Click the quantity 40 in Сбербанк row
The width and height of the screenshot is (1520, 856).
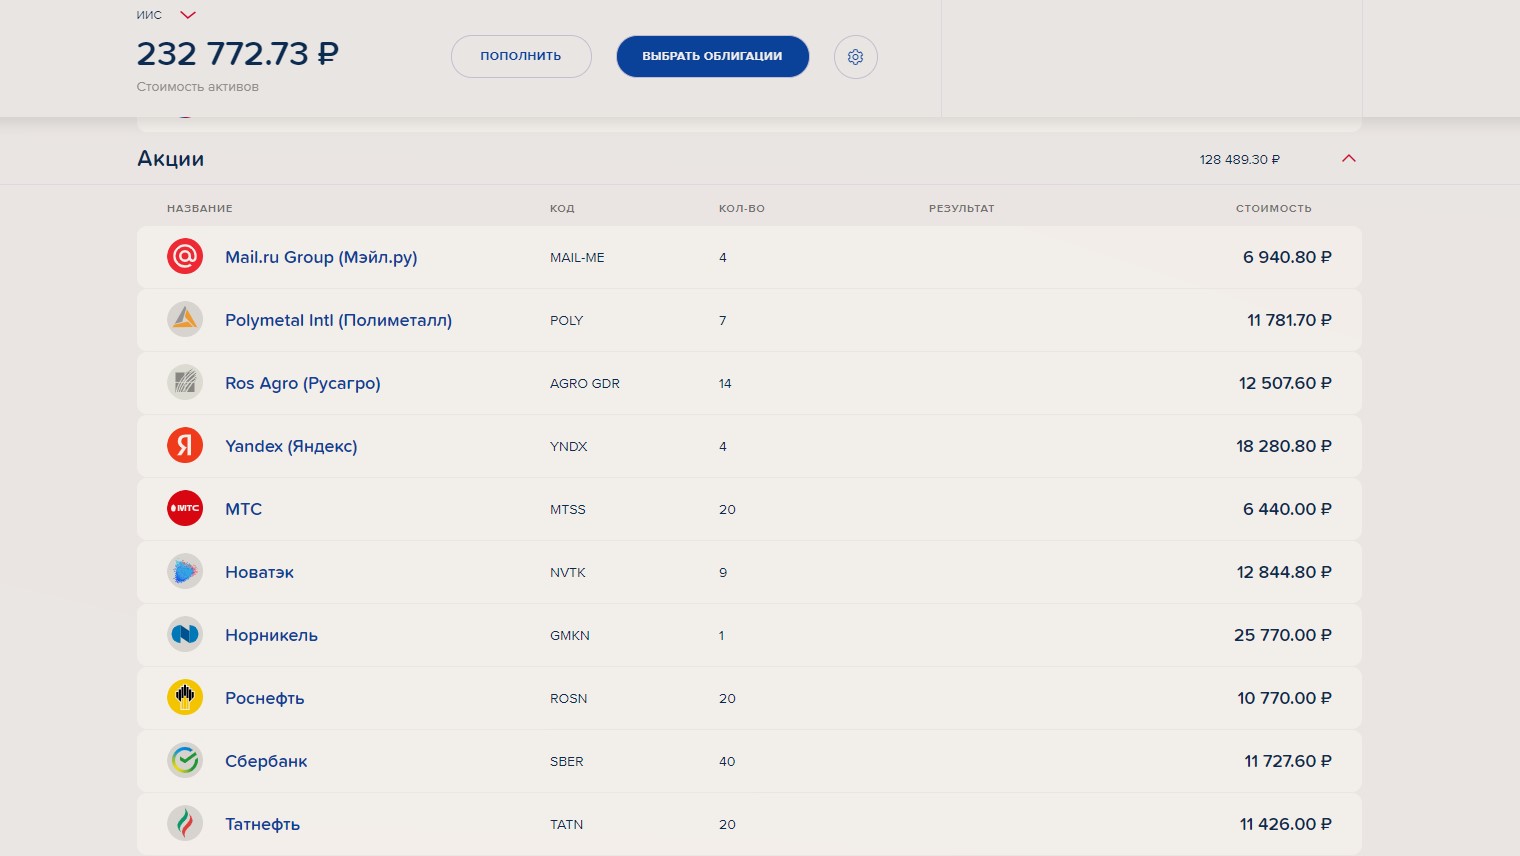[727, 761]
